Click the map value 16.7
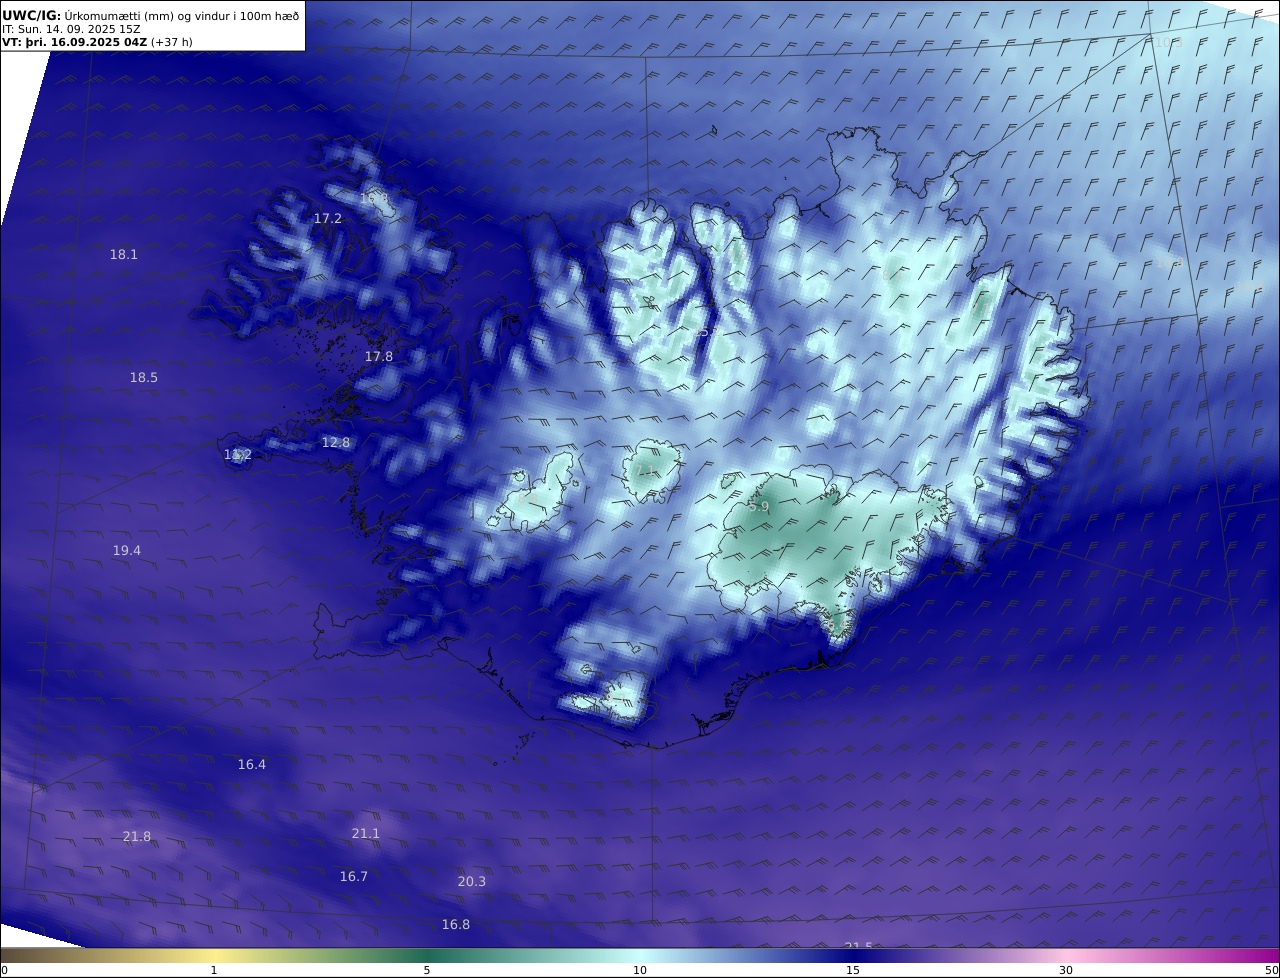This screenshot has width=1280, height=978. point(354,877)
